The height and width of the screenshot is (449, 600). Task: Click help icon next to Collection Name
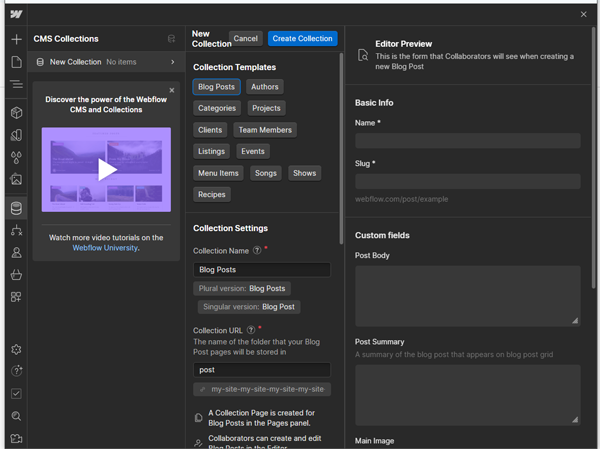[x=257, y=250]
